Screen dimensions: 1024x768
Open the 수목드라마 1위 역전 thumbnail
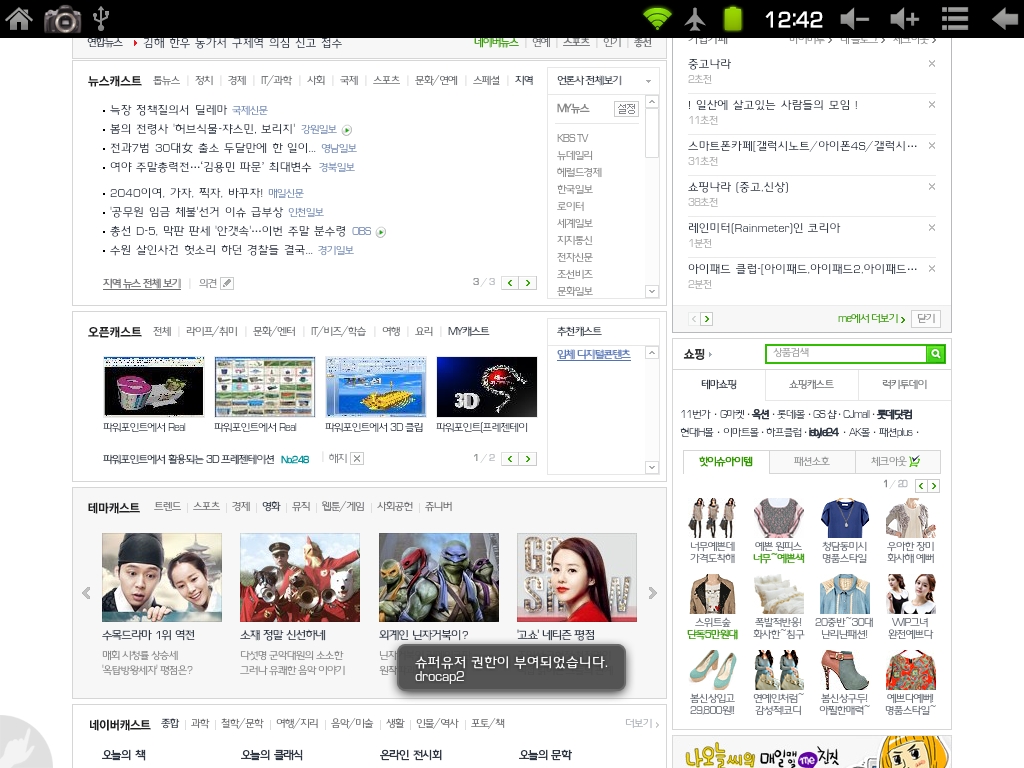(x=162, y=577)
